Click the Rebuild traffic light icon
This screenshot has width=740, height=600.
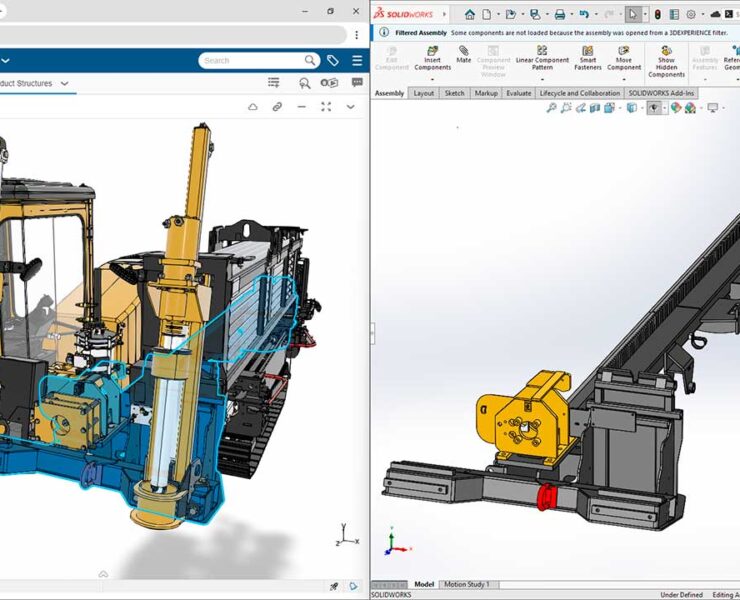pos(657,15)
